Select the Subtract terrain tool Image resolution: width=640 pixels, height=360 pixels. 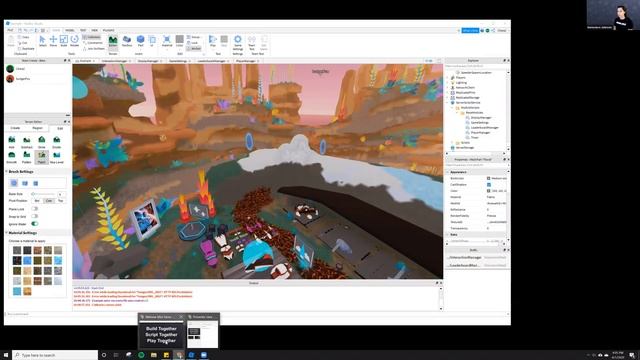[27, 142]
